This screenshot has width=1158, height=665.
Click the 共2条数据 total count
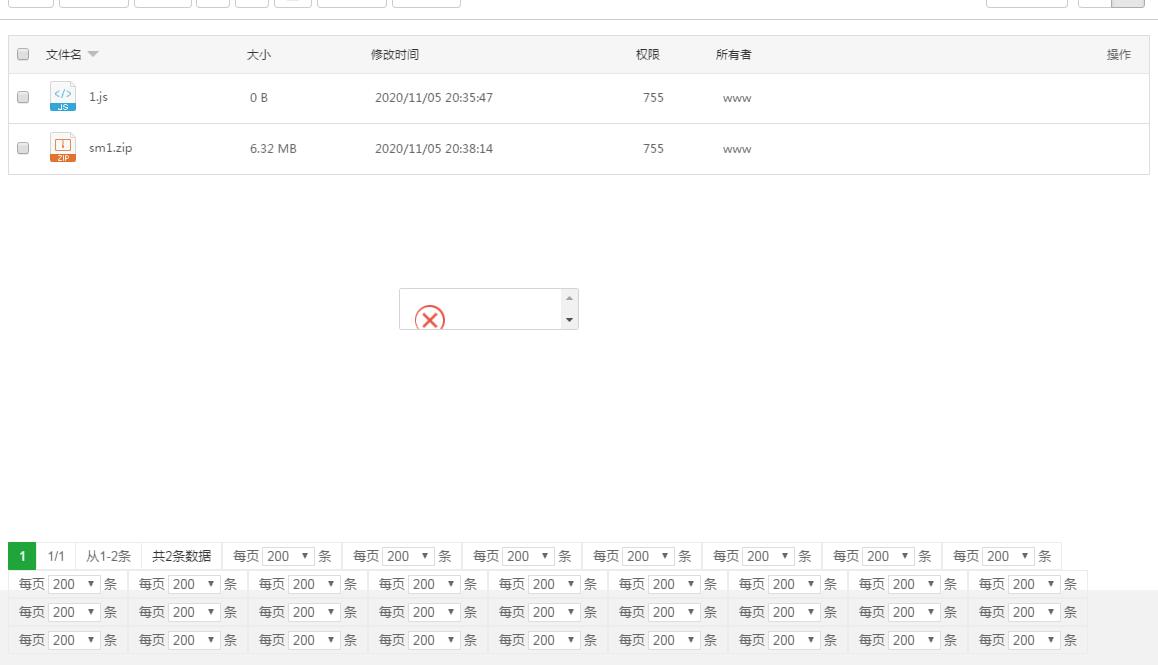(182, 556)
